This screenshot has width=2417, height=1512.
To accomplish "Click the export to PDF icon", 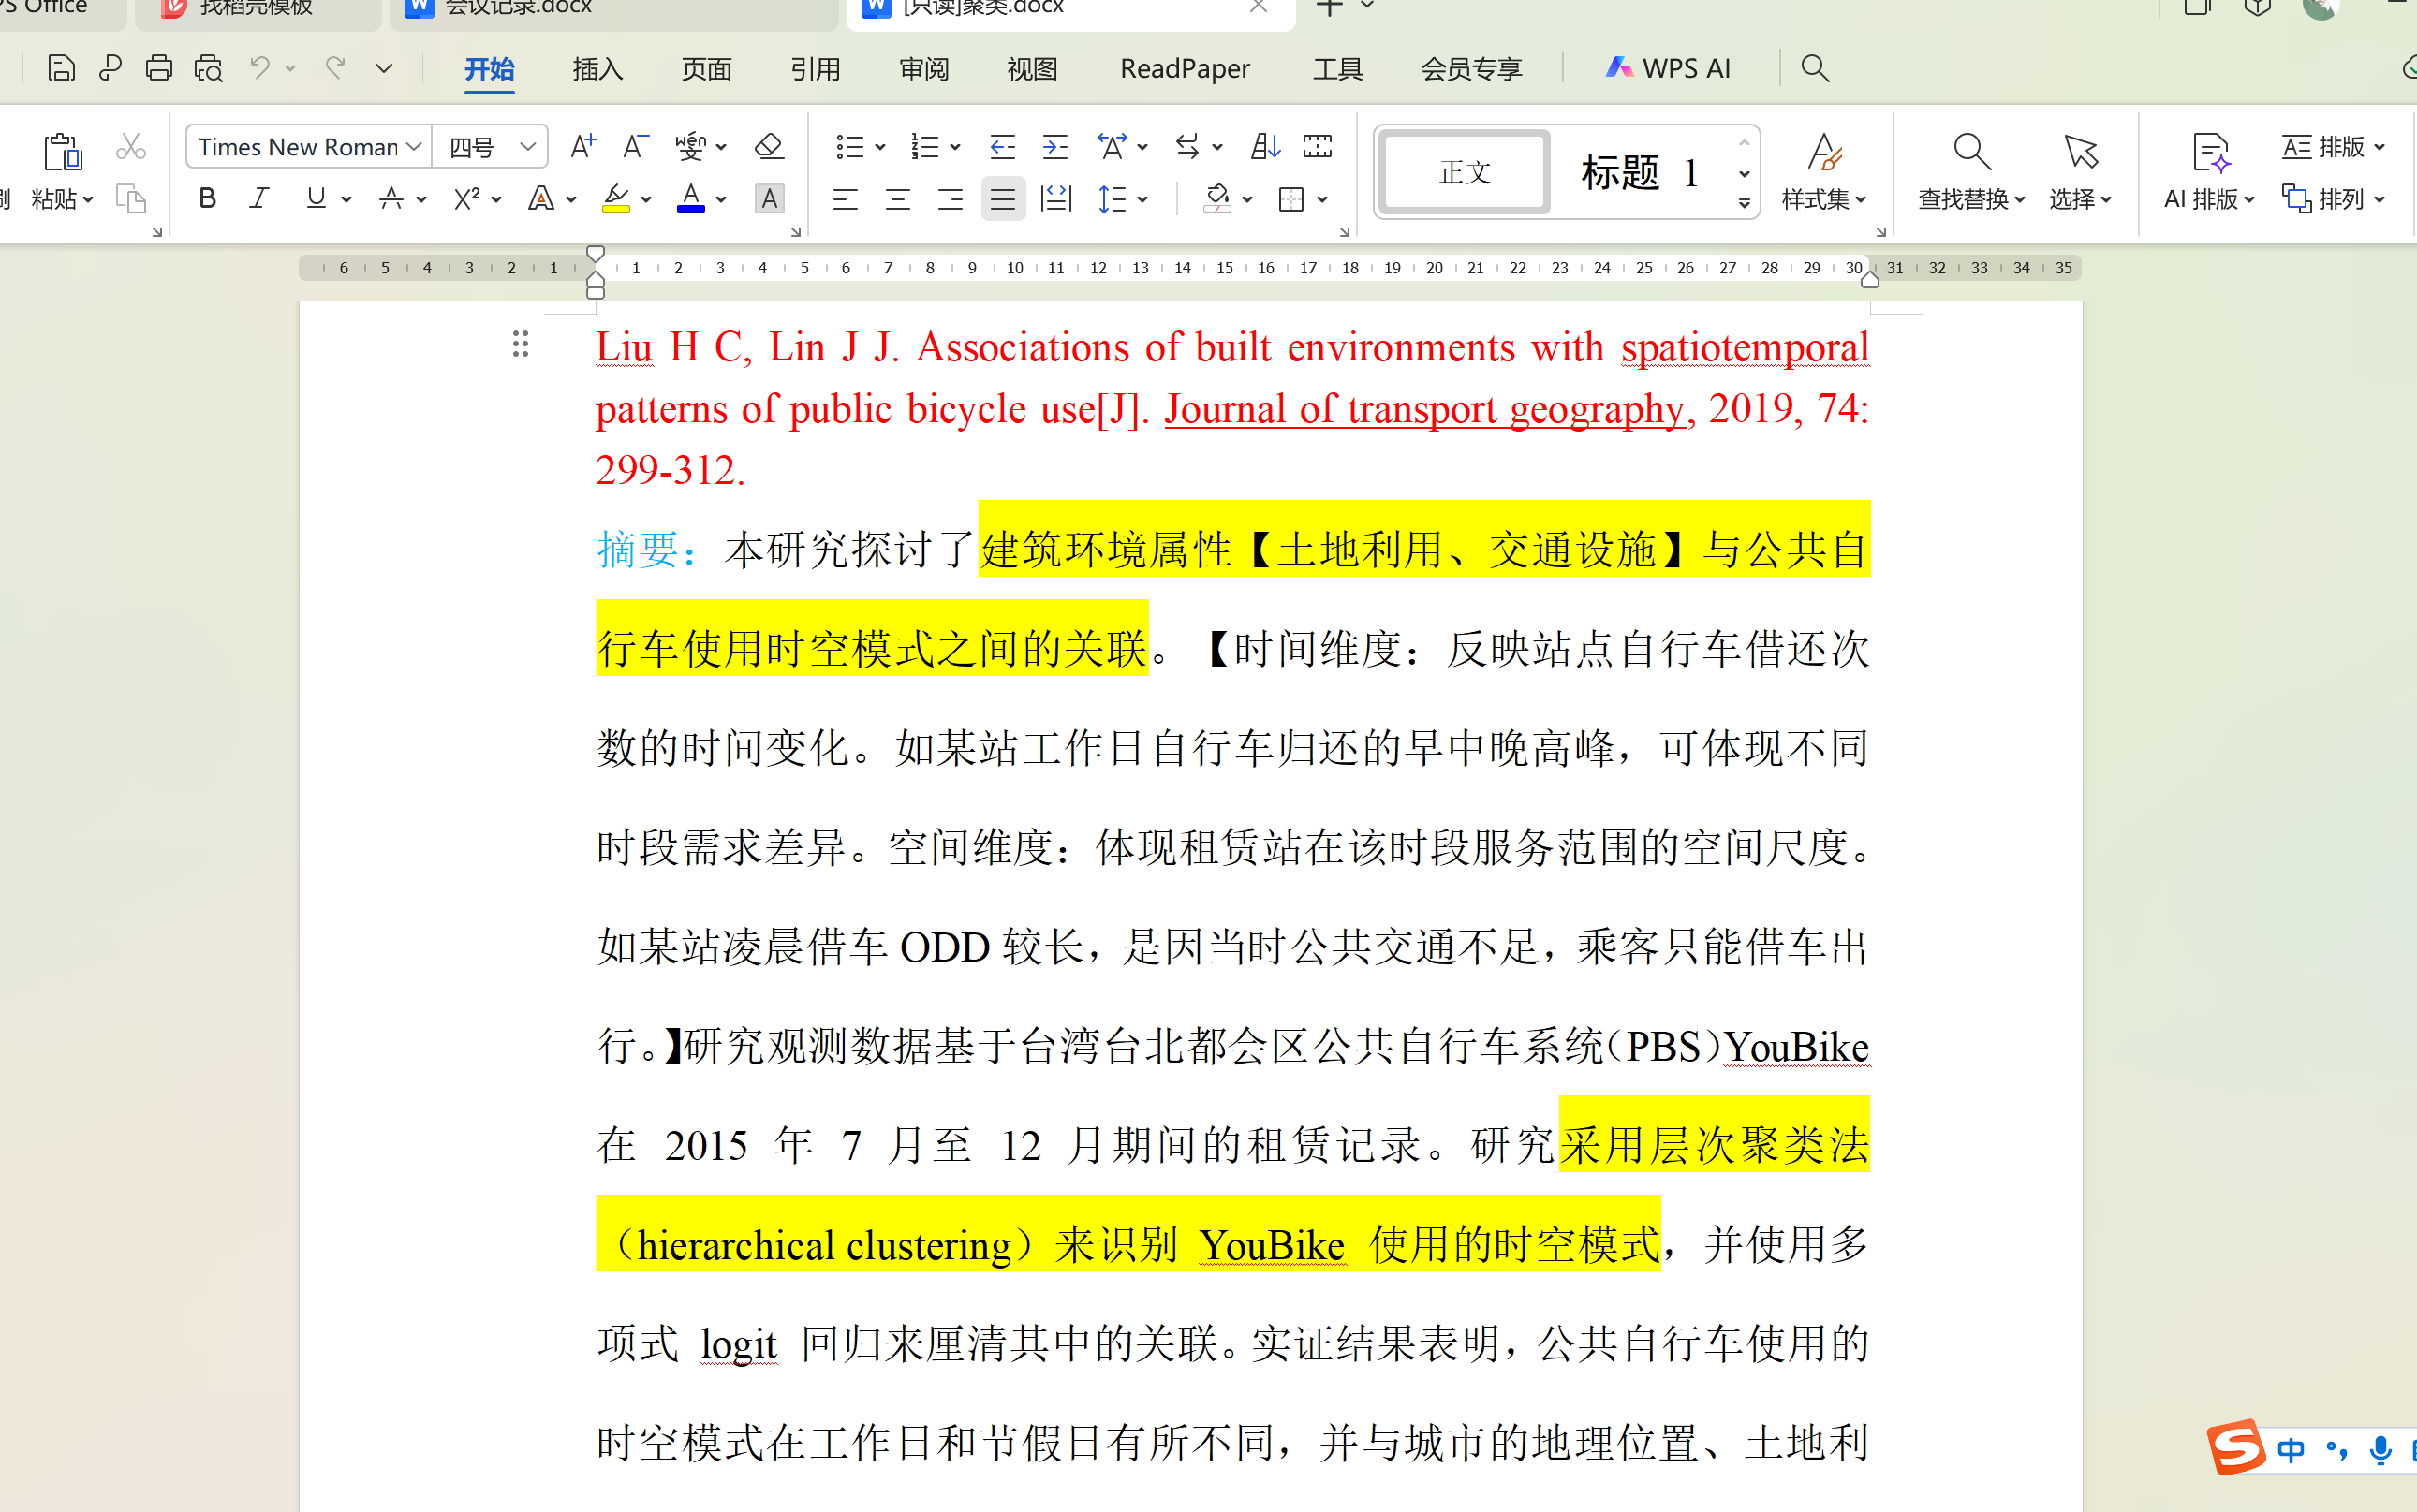I will pyautogui.click(x=110, y=68).
